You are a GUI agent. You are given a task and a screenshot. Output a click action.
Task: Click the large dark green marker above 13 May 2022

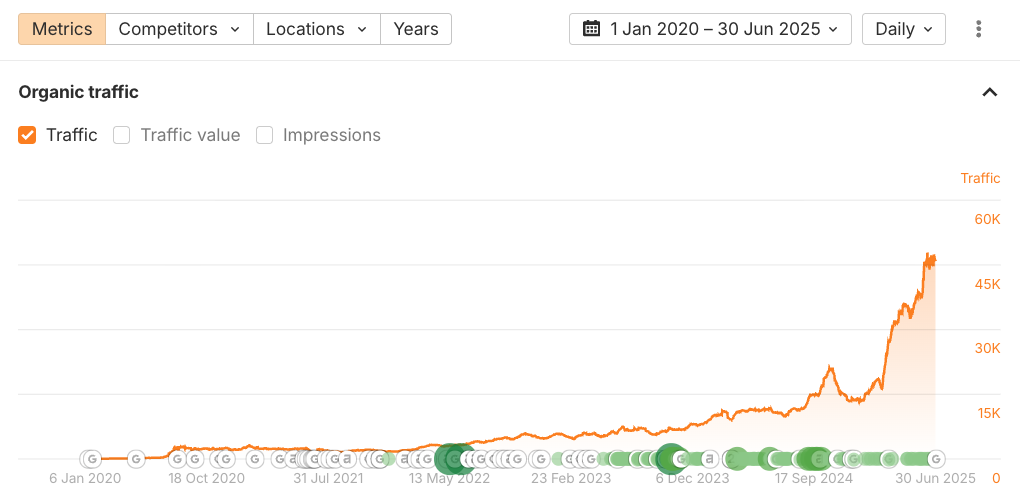(449, 459)
